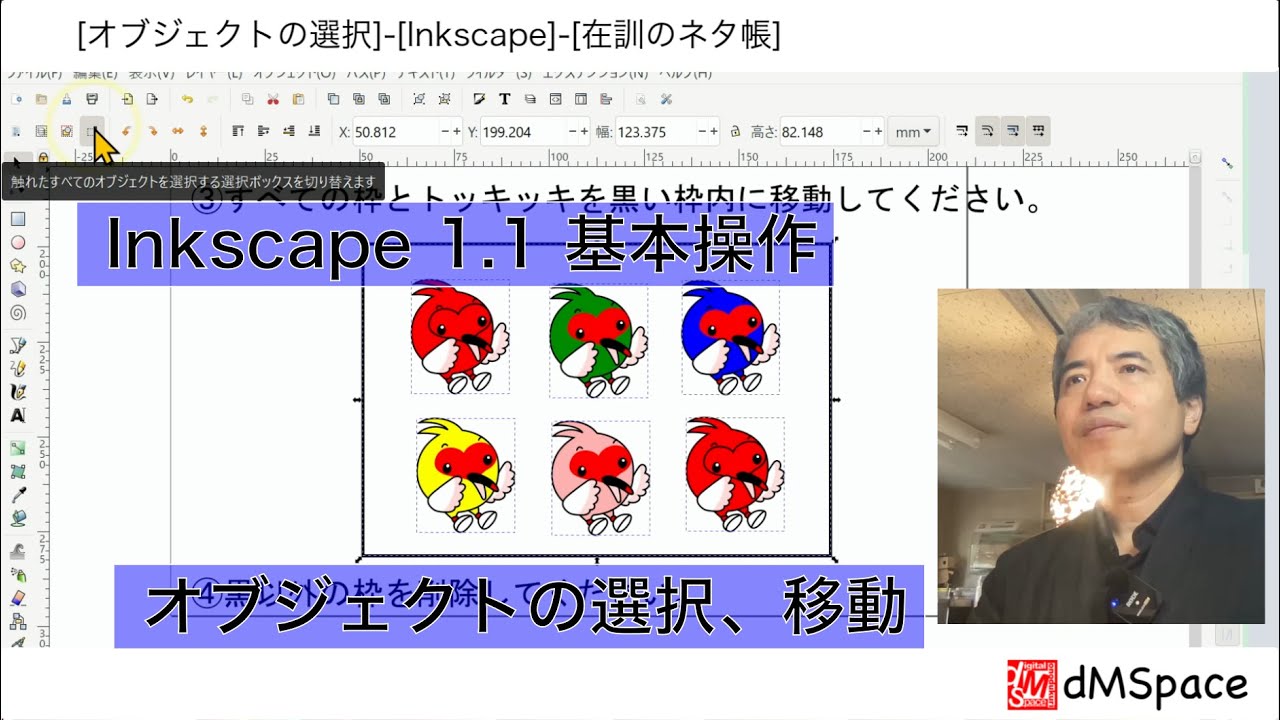
Task: Flip the selection horizontally
Action: pyautogui.click(x=178, y=131)
